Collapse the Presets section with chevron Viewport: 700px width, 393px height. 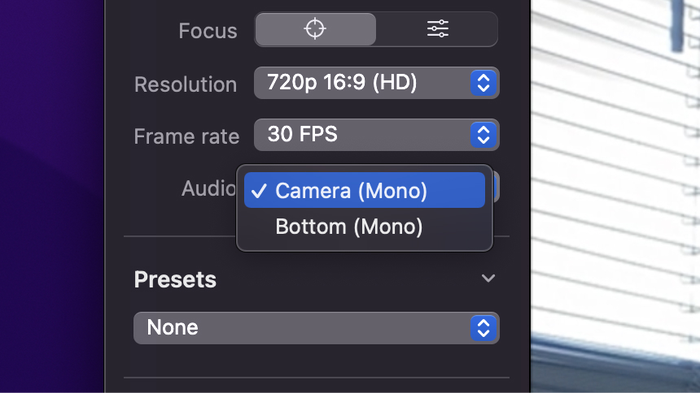(488, 279)
